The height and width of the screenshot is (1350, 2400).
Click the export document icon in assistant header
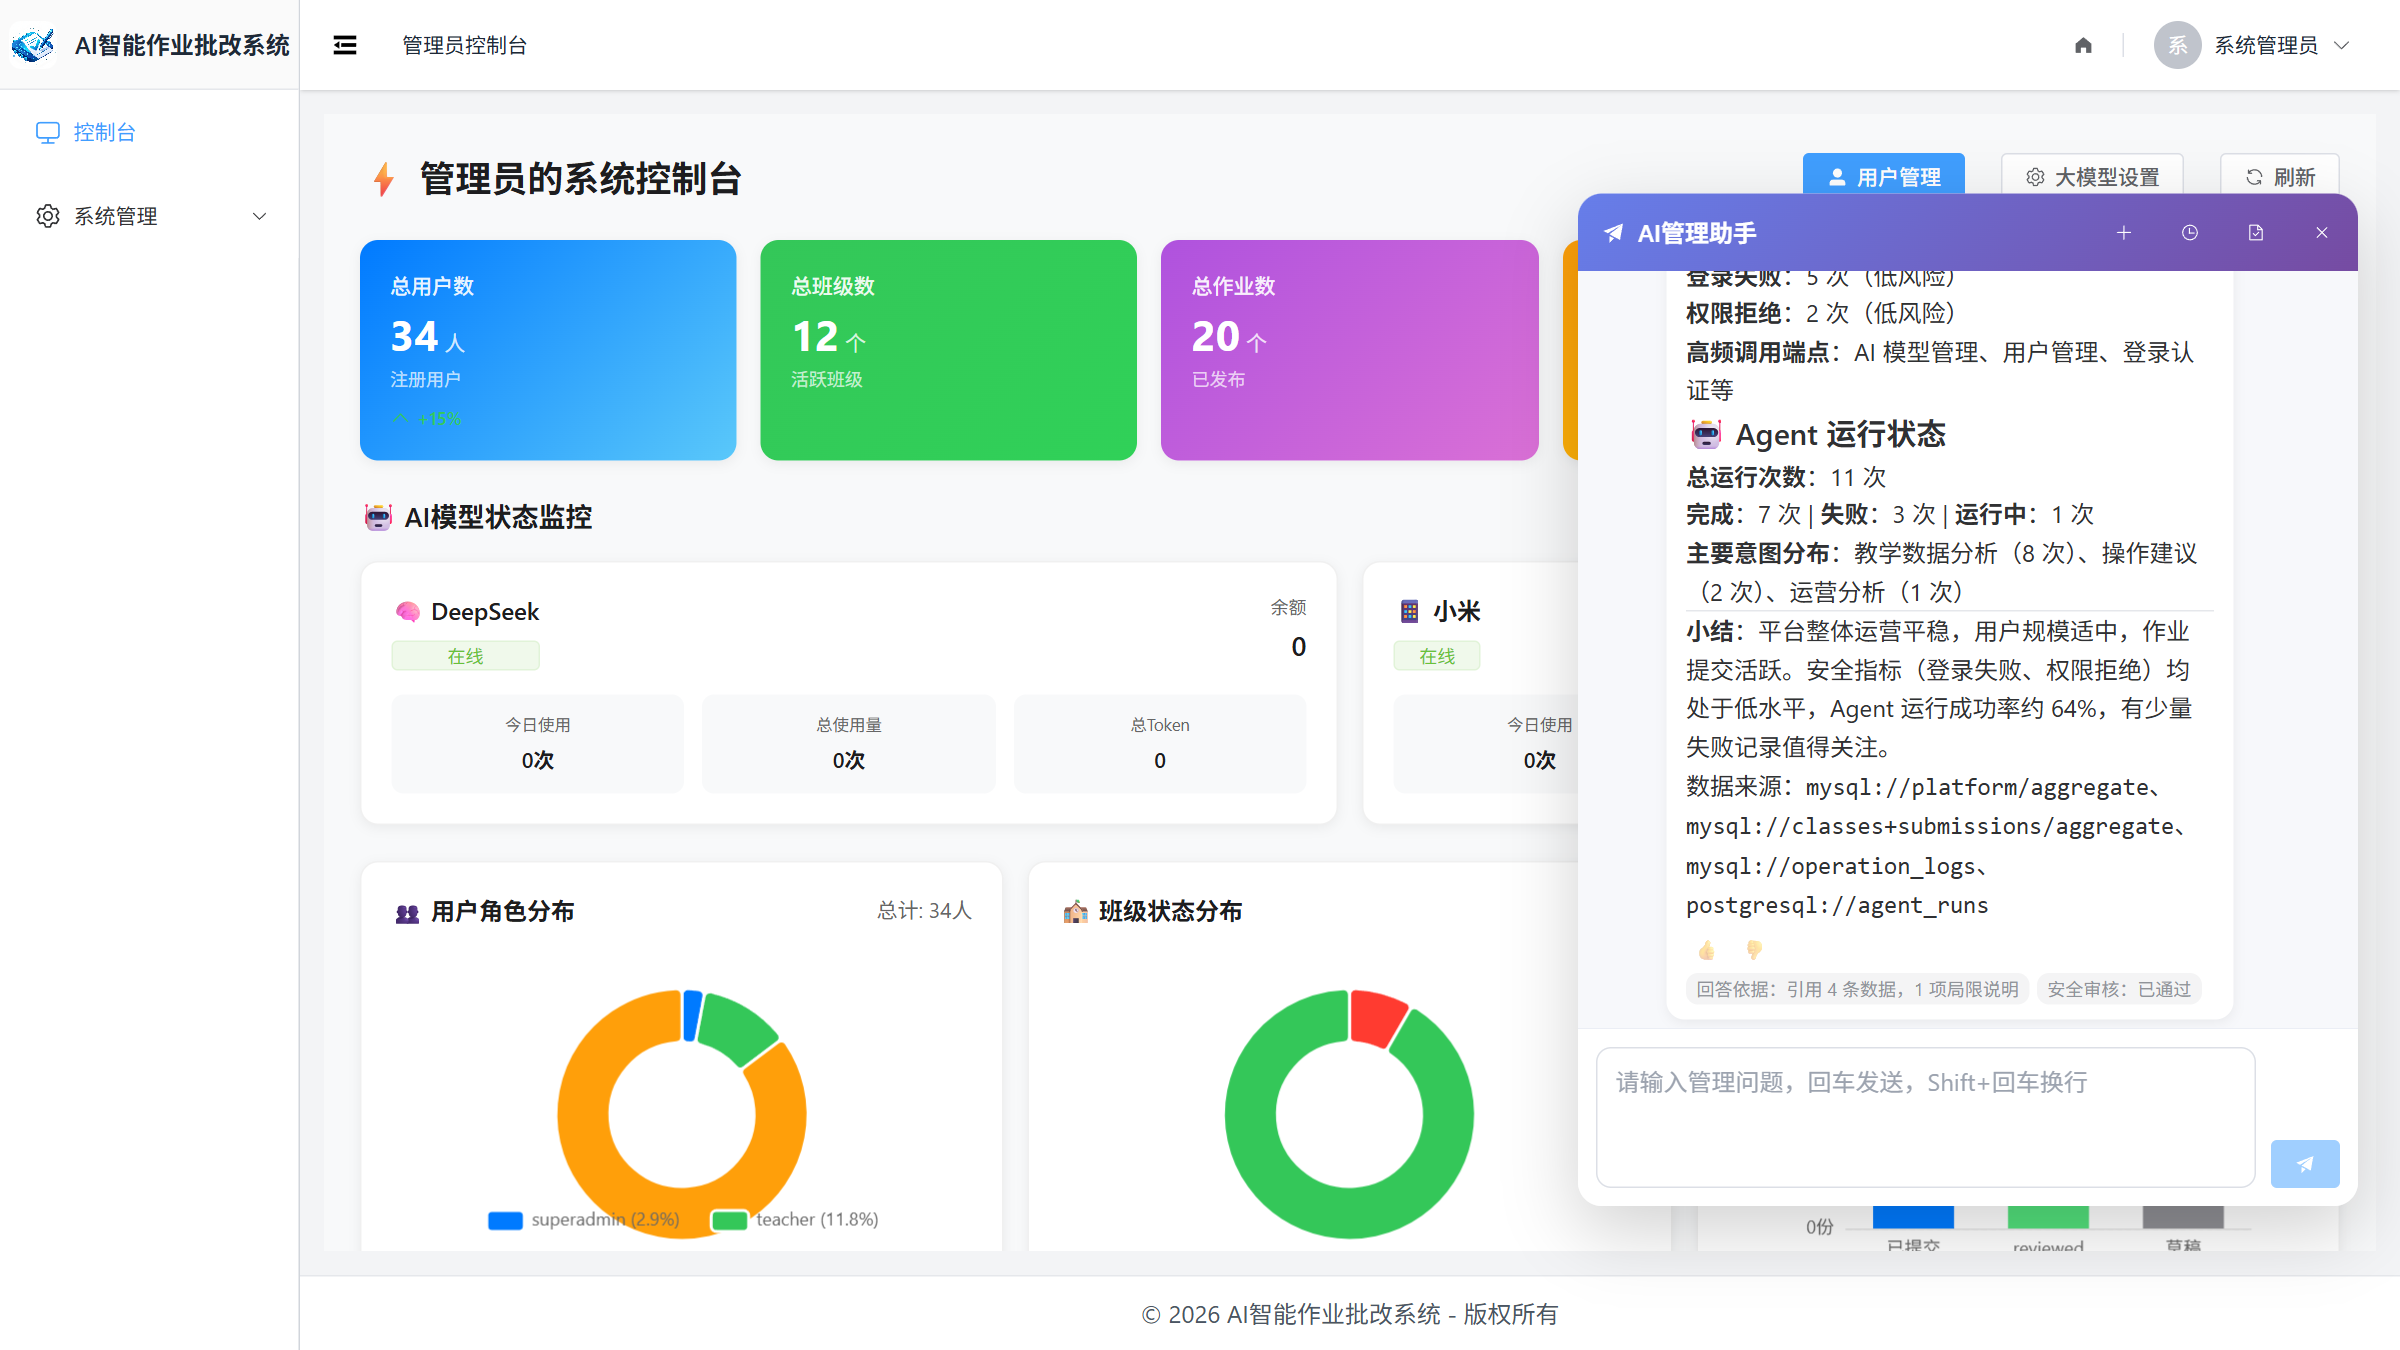[x=2256, y=233]
